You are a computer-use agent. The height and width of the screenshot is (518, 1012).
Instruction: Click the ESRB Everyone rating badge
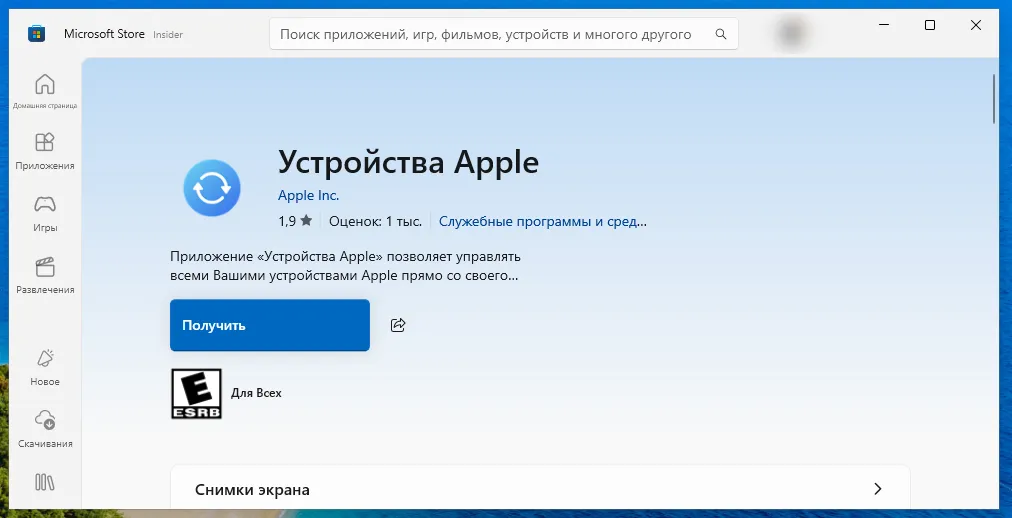tap(196, 393)
